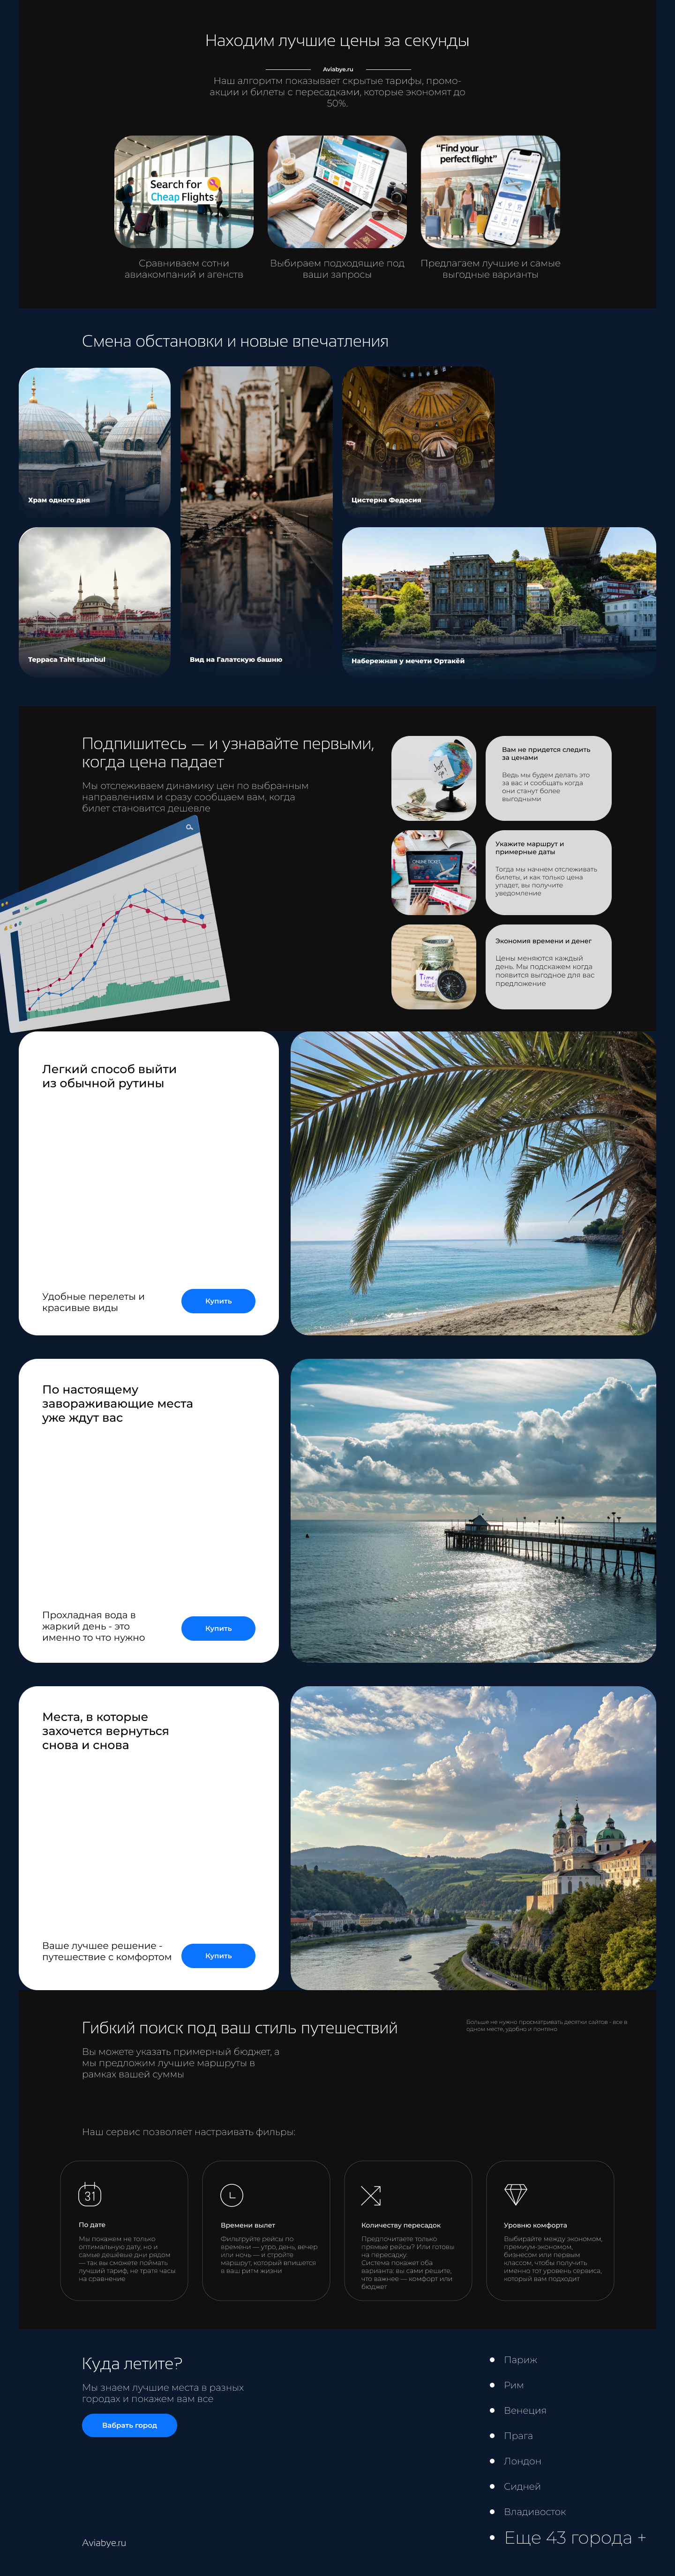
Task: Choose Лондон in the destinations list
Action: tap(522, 2461)
